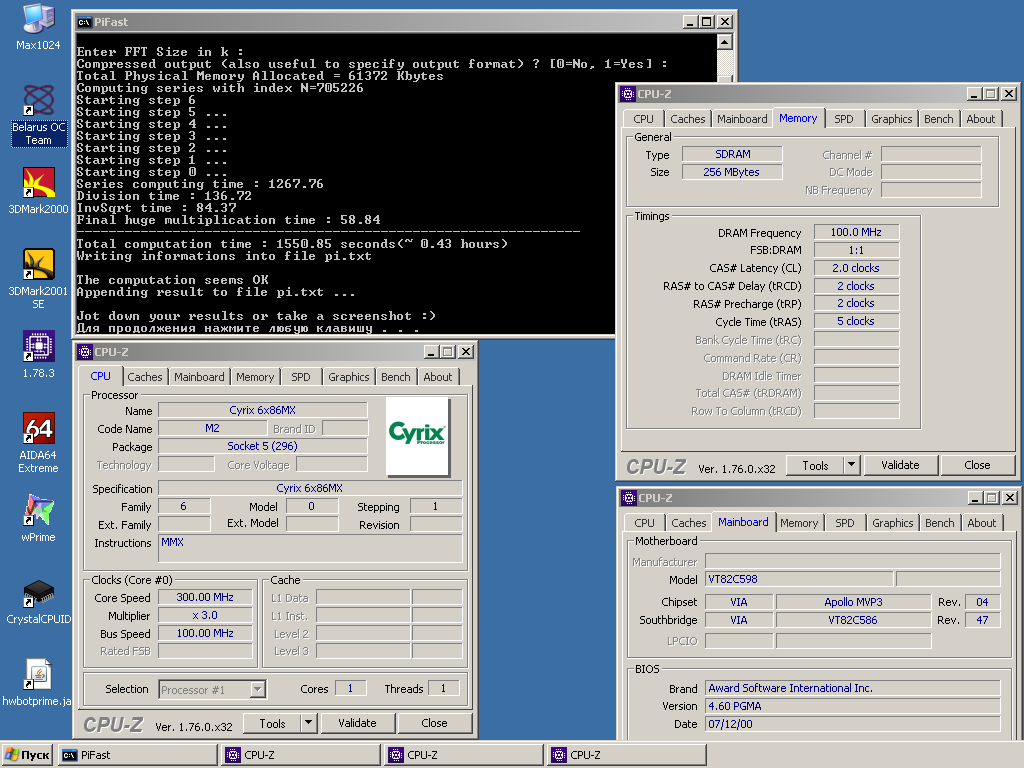Click the Core Speed 300.00 MHz value
This screenshot has height=768, width=1024.
(205, 598)
